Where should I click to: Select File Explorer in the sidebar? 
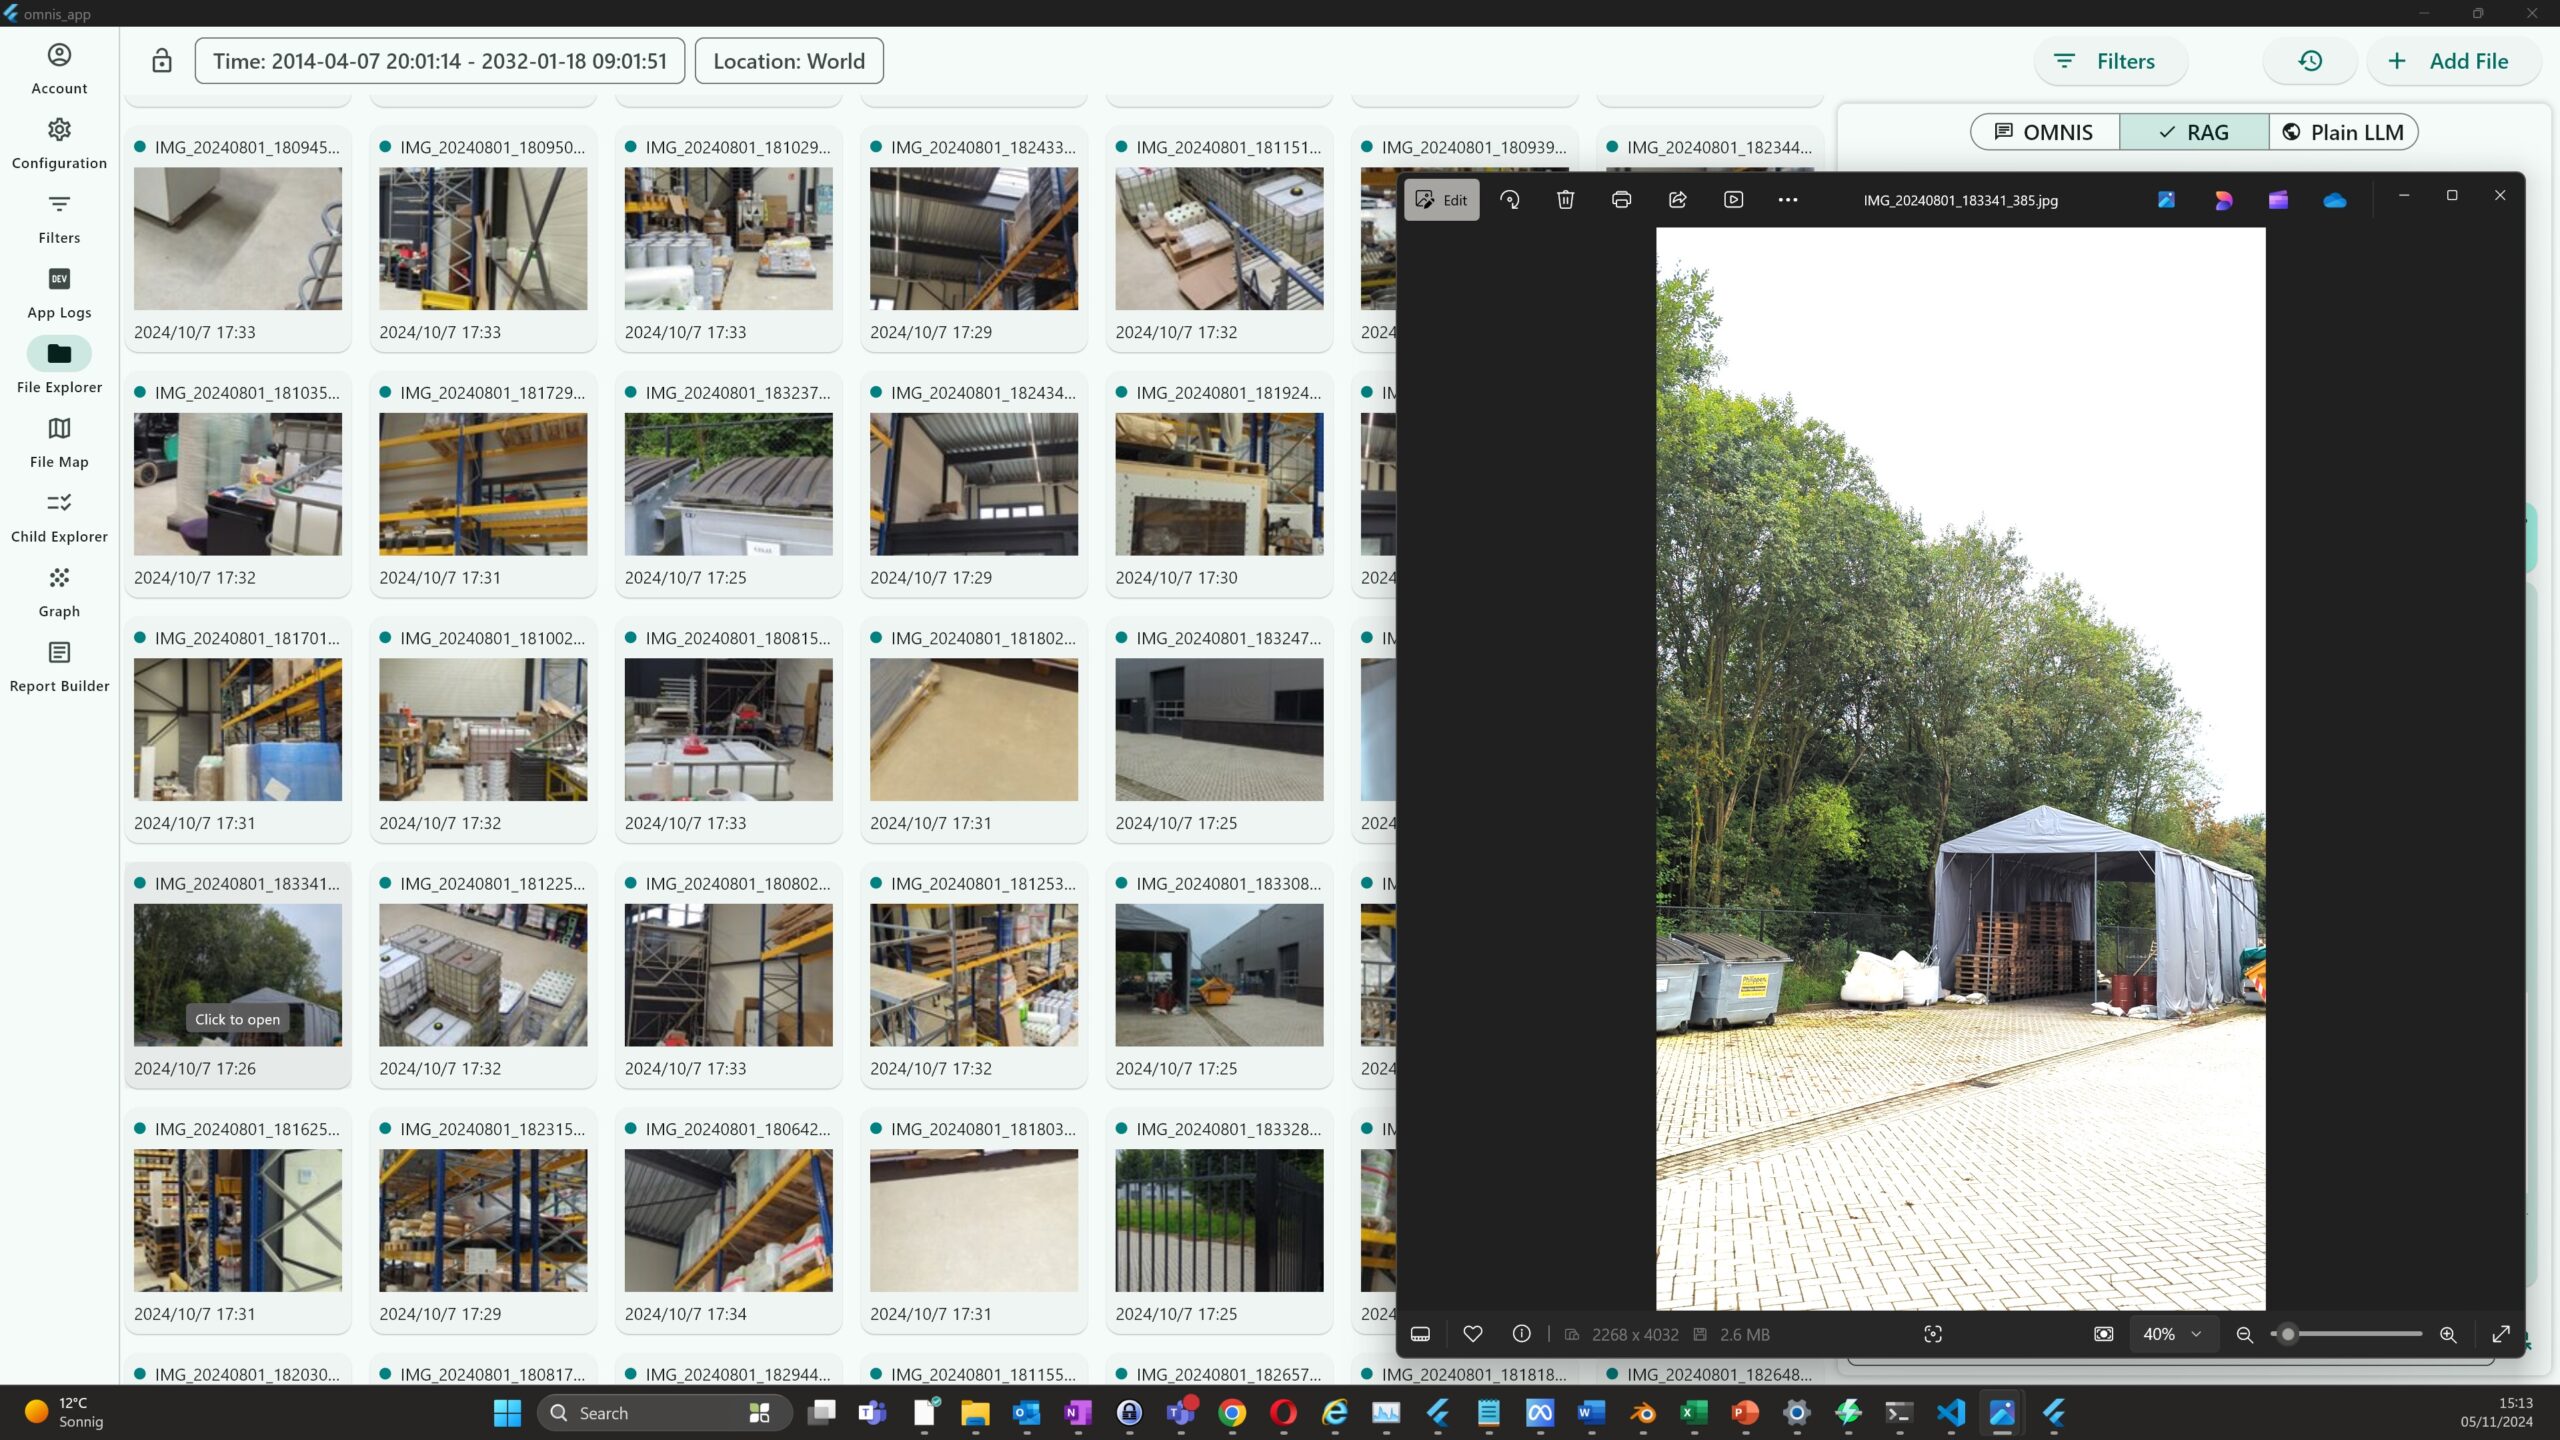coord(59,368)
